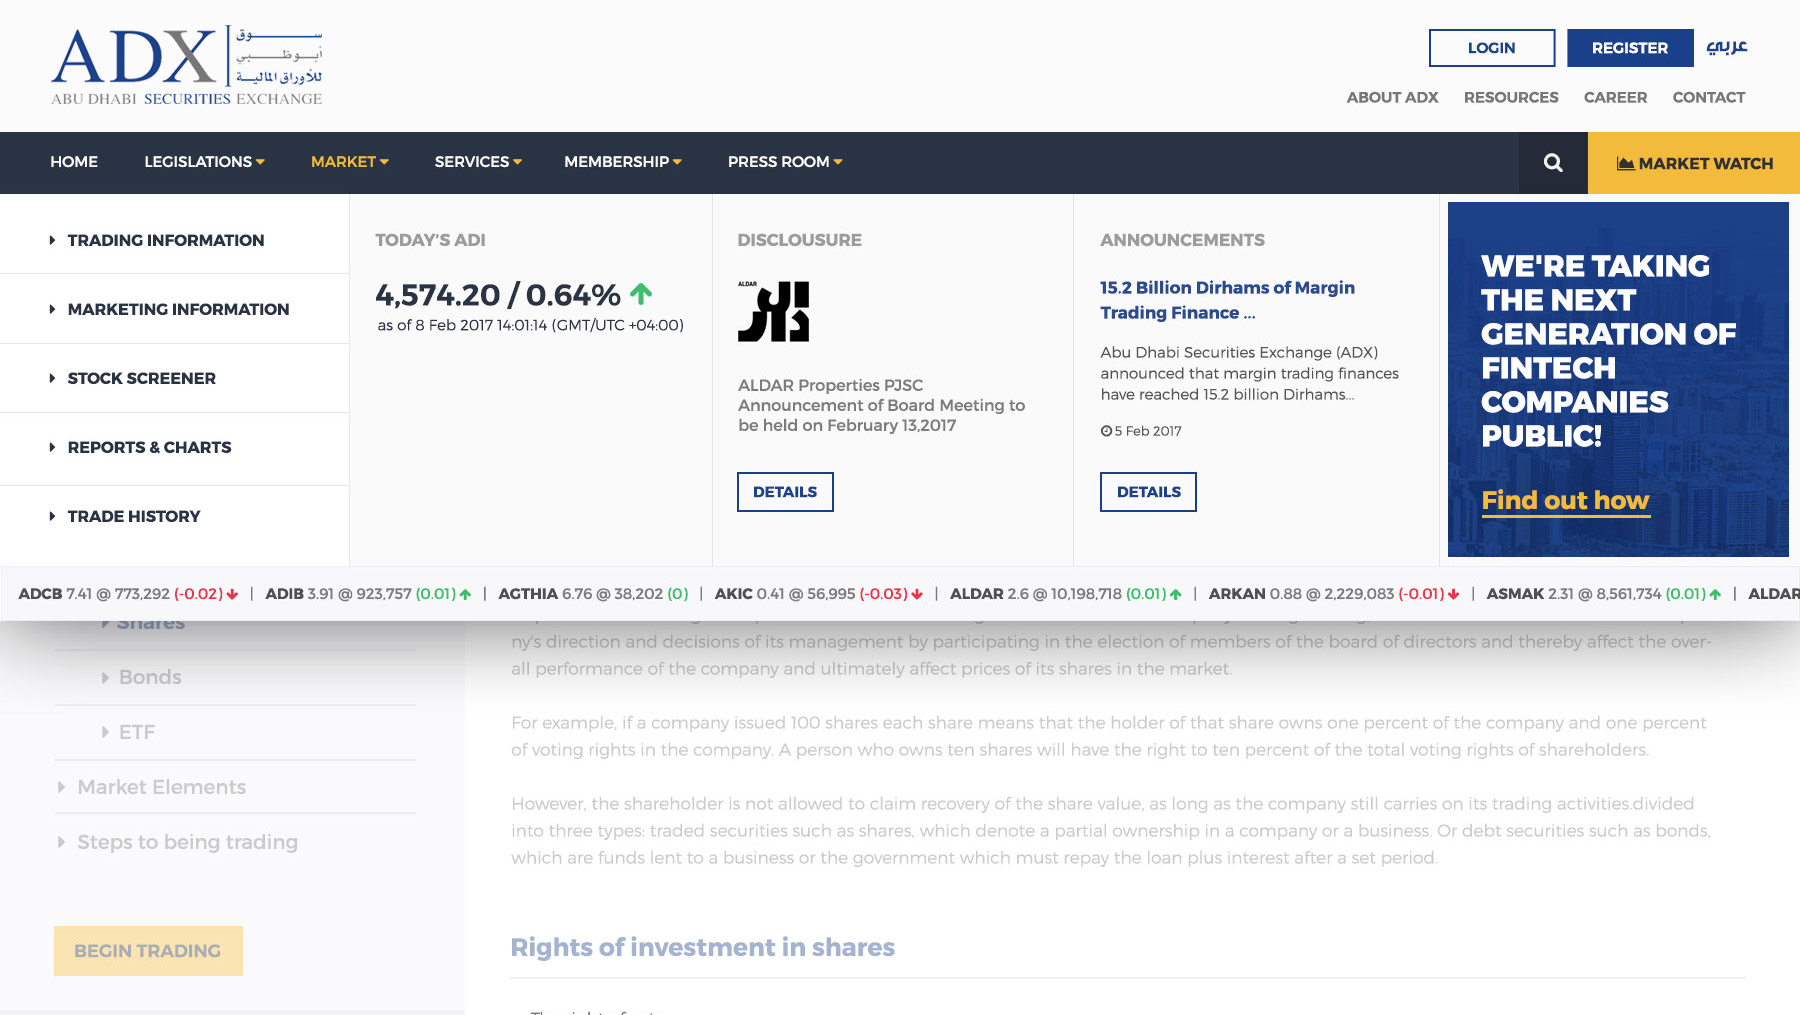The height and width of the screenshot is (1015, 1800).
Task: Expand the Trading Information submenu
Action: [x=165, y=240]
